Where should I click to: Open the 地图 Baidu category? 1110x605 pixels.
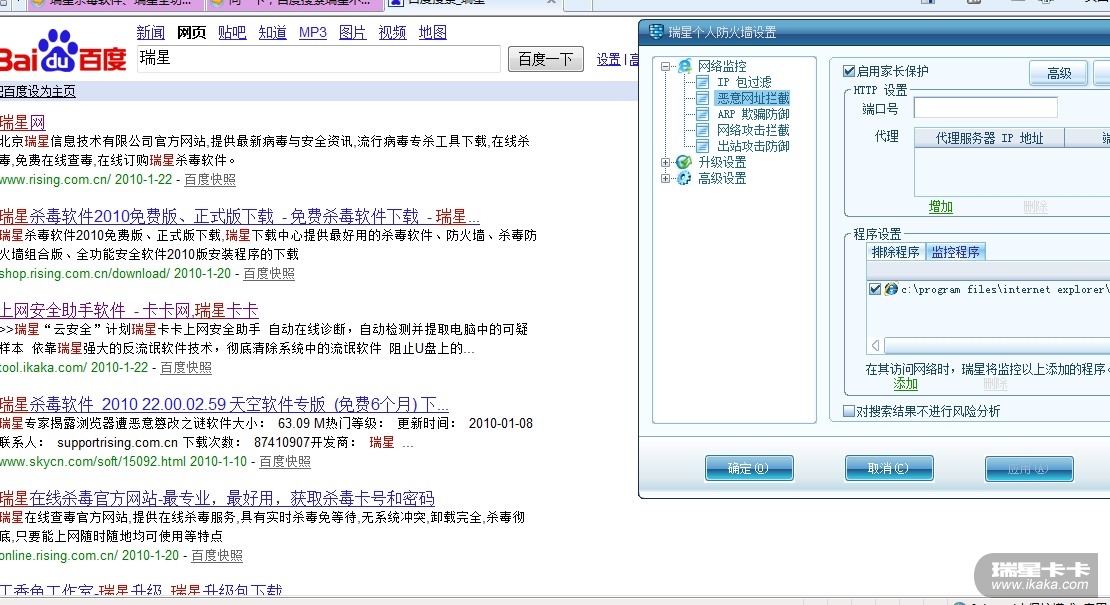point(433,33)
